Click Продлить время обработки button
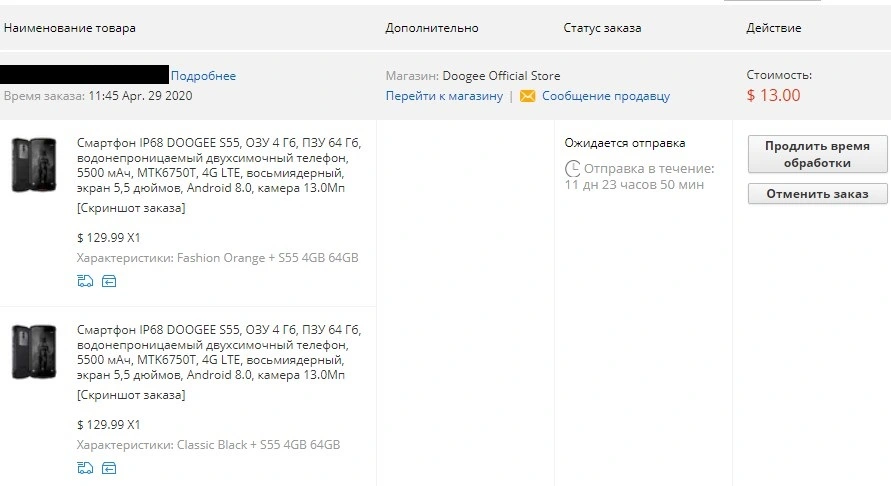Screen dimensions: 891x486 [x=817, y=154]
